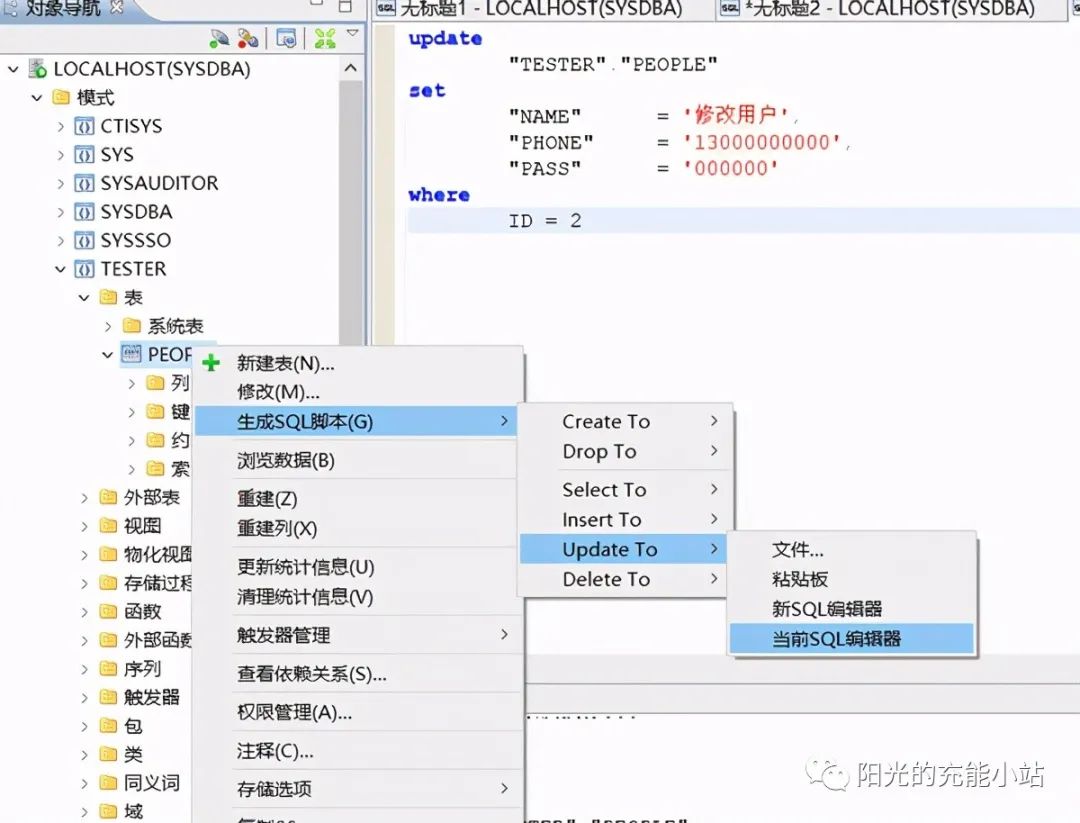Click the TESTER schema icon
This screenshot has height=823, width=1080.
(84, 269)
